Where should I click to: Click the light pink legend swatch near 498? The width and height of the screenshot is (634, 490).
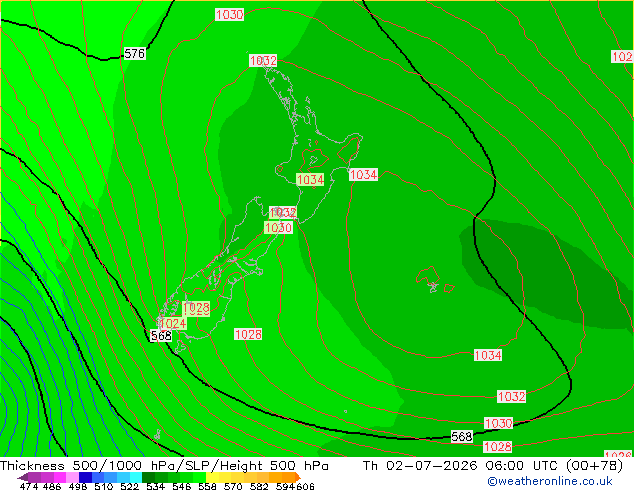pyautogui.click(x=72, y=477)
